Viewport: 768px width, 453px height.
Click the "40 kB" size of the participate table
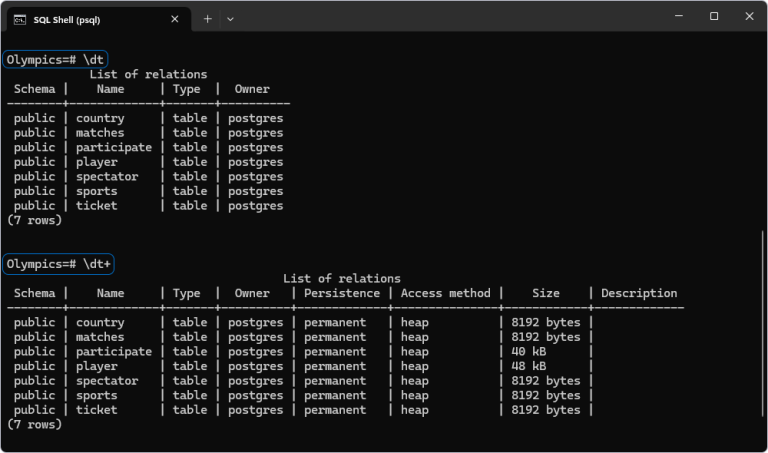pos(529,351)
